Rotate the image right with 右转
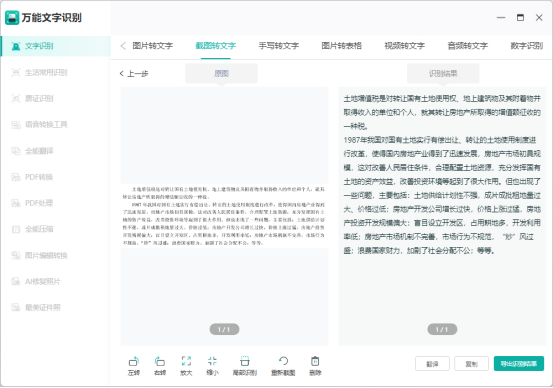The width and height of the screenshot is (553, 388). click(160, 366)
